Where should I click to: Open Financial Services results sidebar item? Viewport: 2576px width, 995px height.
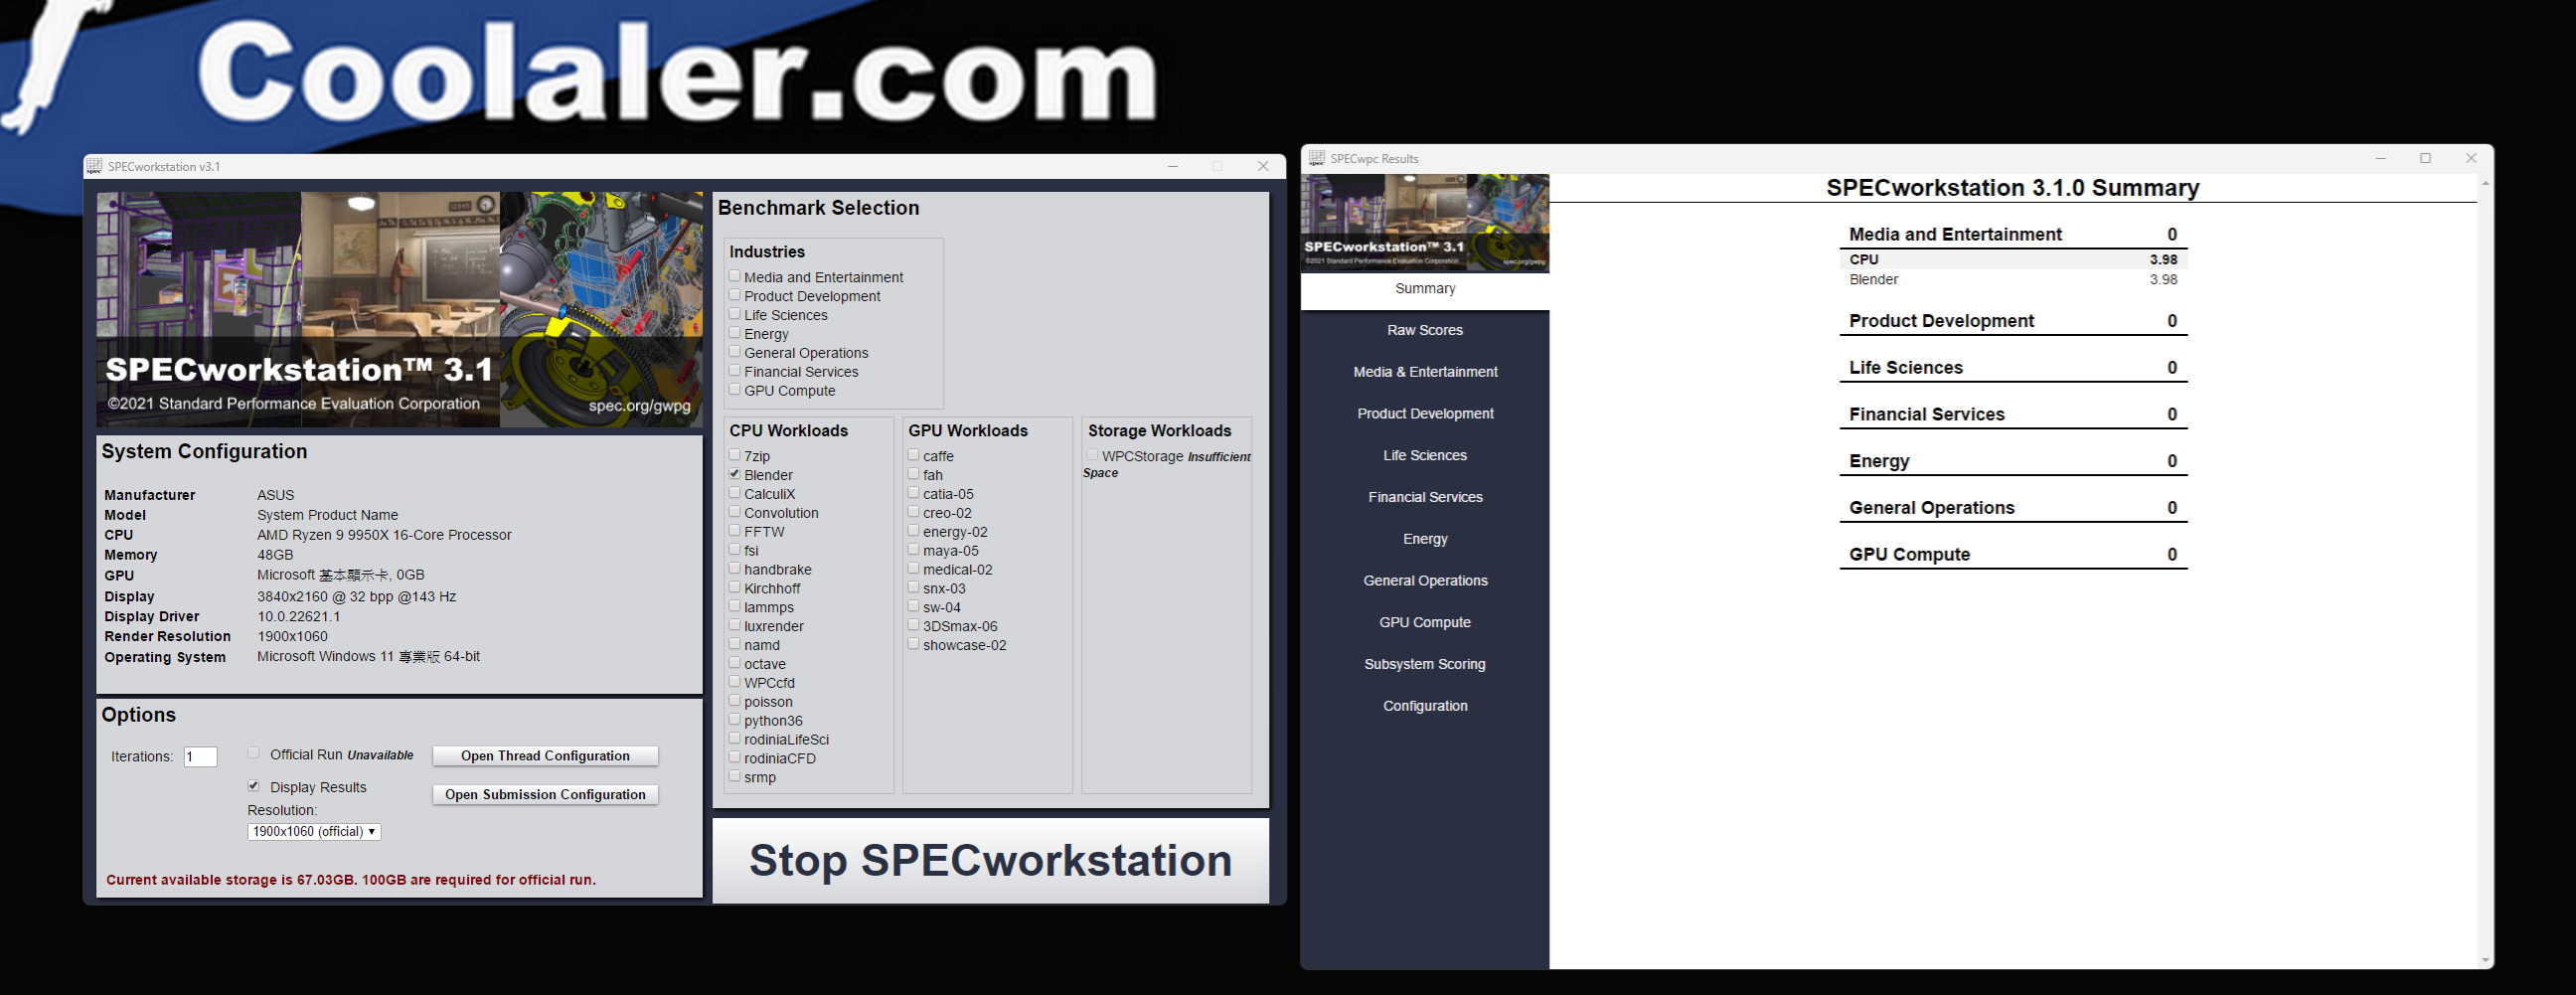tap(1425, 497)
